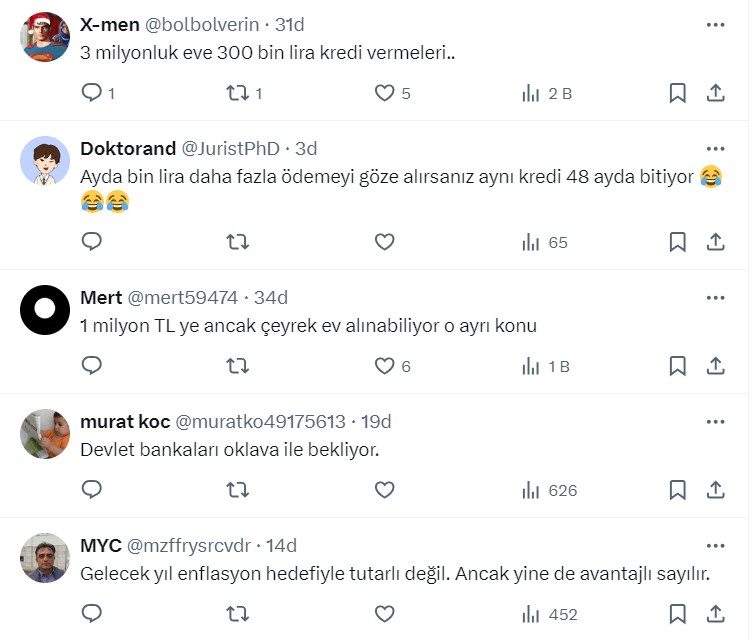754x640 pixels.
Task: Open the 34d timestamp on Mert's tweet
Action: tap(270, 297)
